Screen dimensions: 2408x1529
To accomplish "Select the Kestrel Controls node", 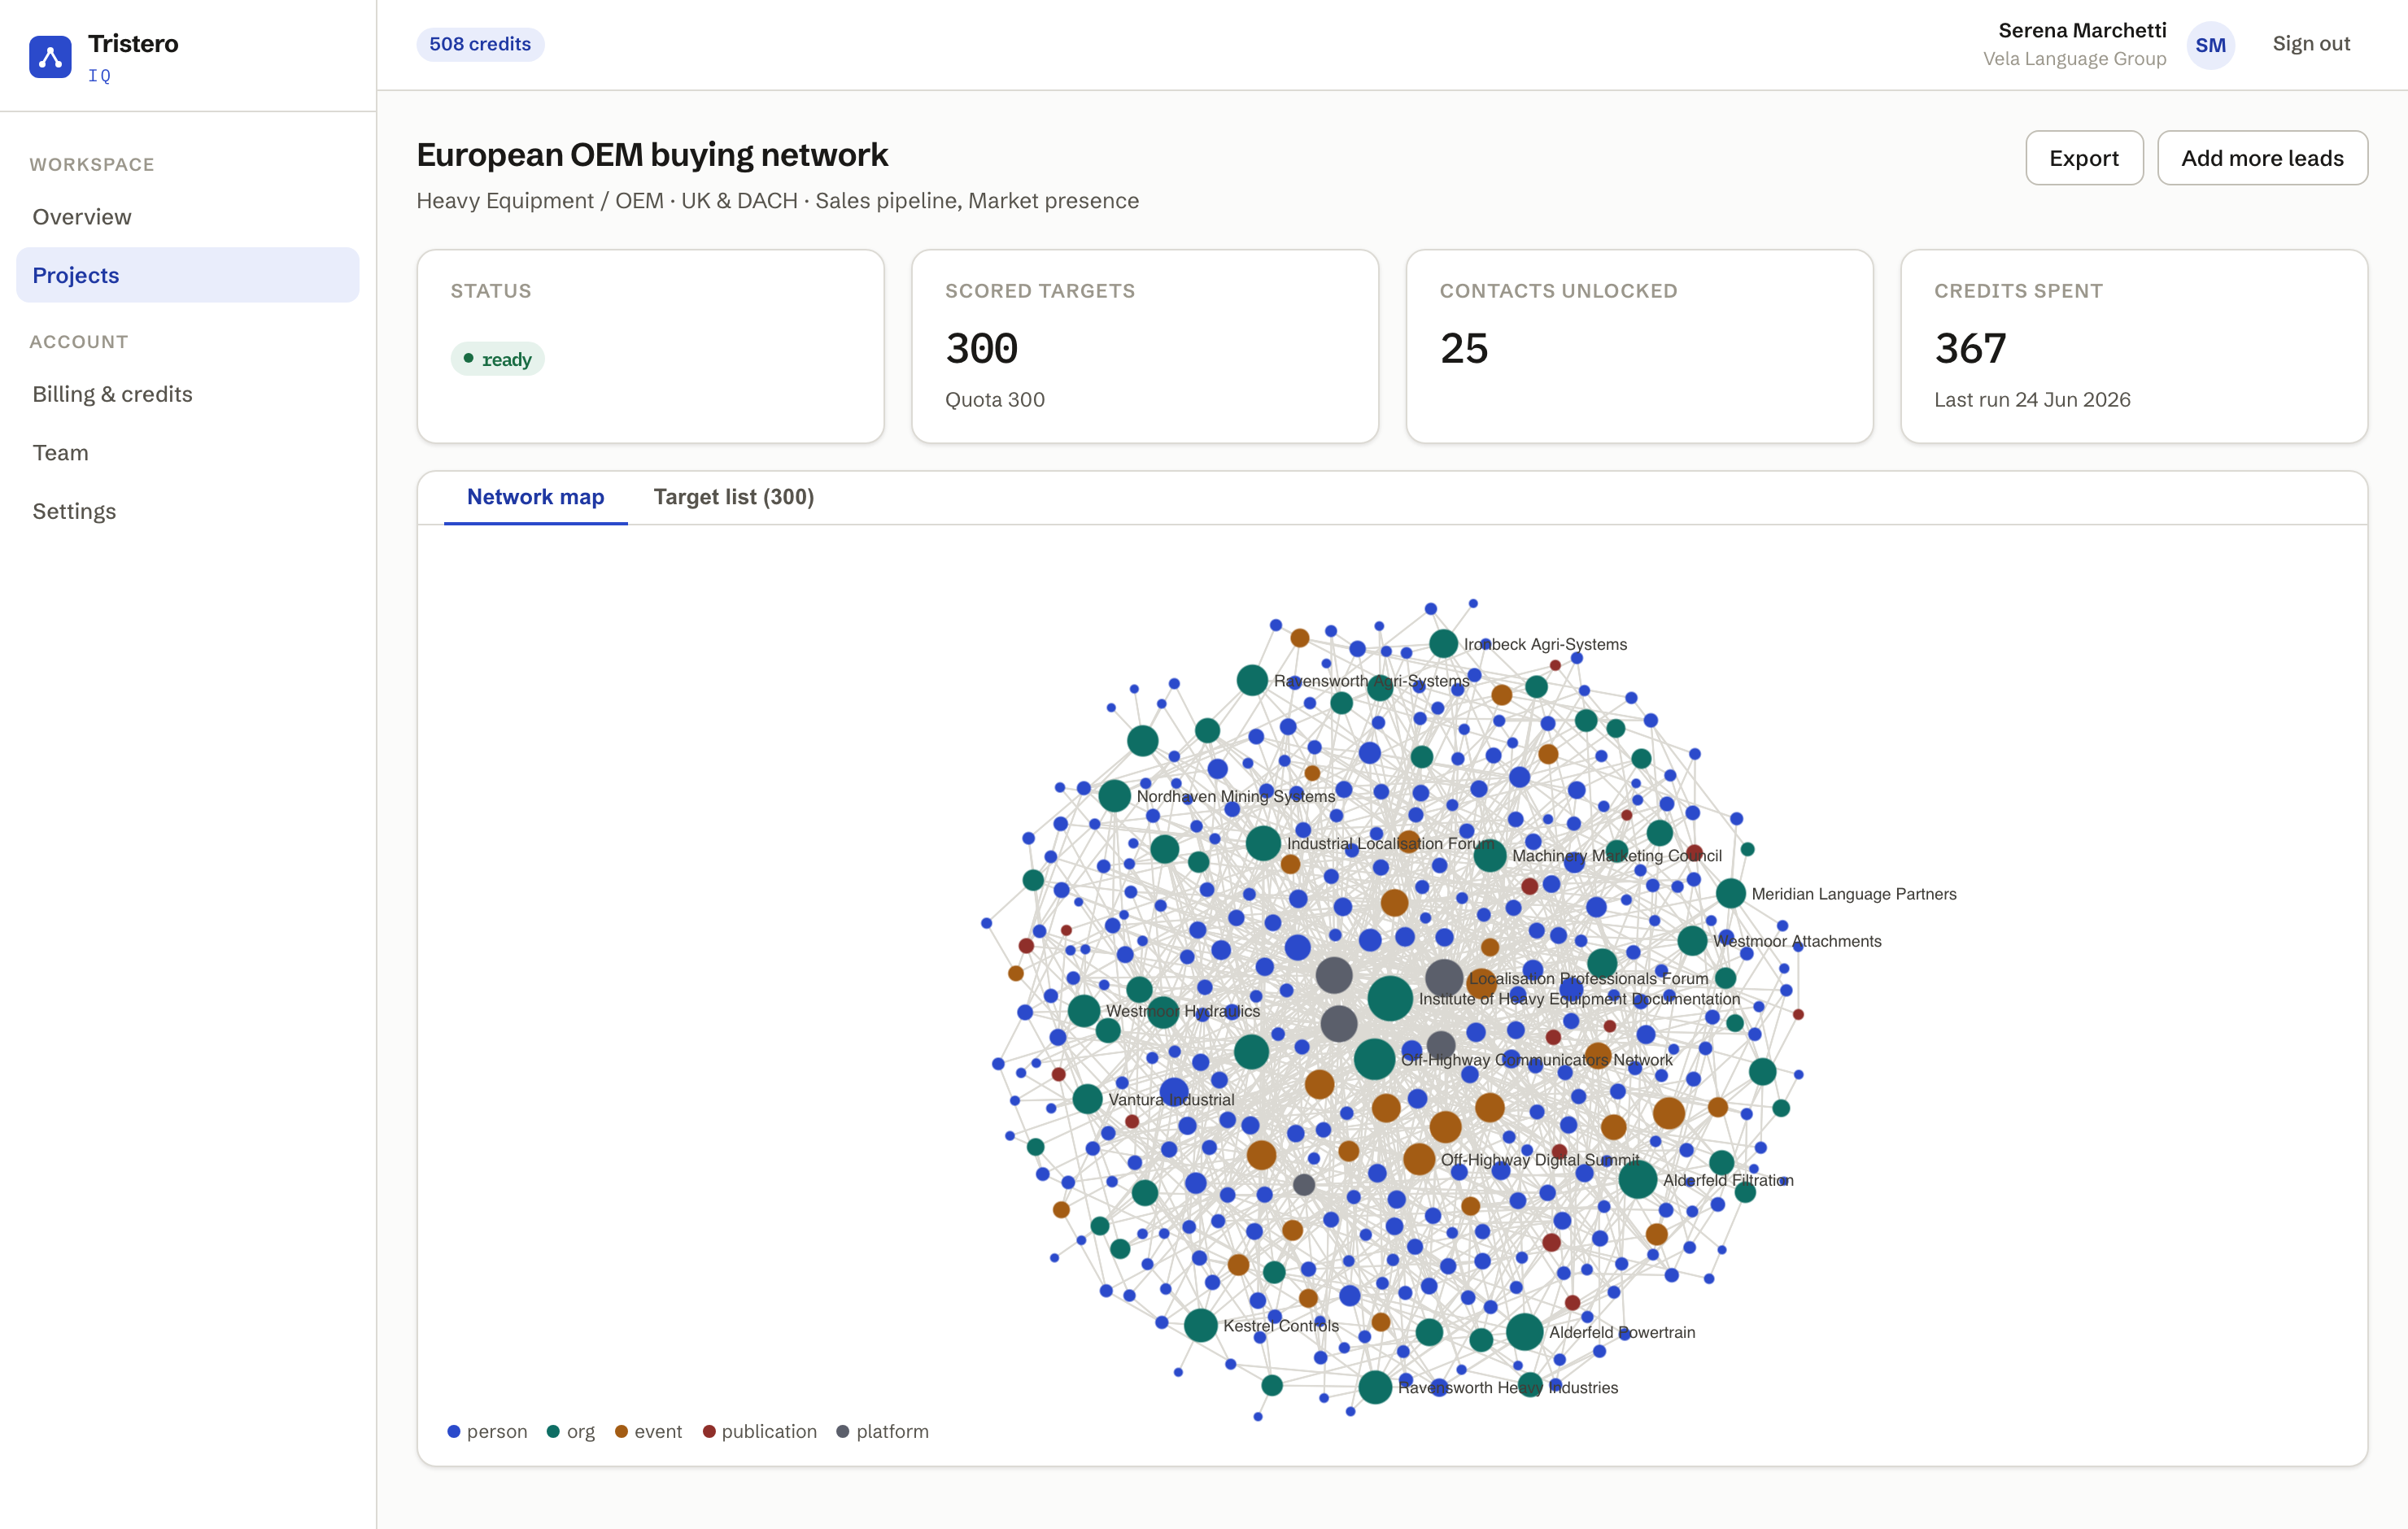I will pos(1200,1325).
